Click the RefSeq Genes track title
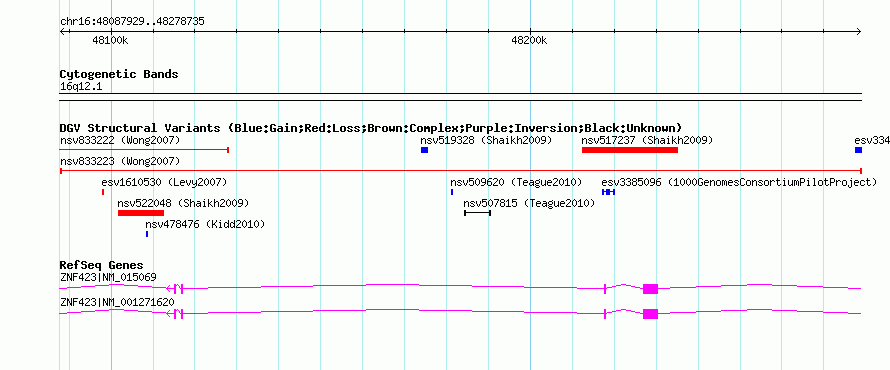 [102, 265]
